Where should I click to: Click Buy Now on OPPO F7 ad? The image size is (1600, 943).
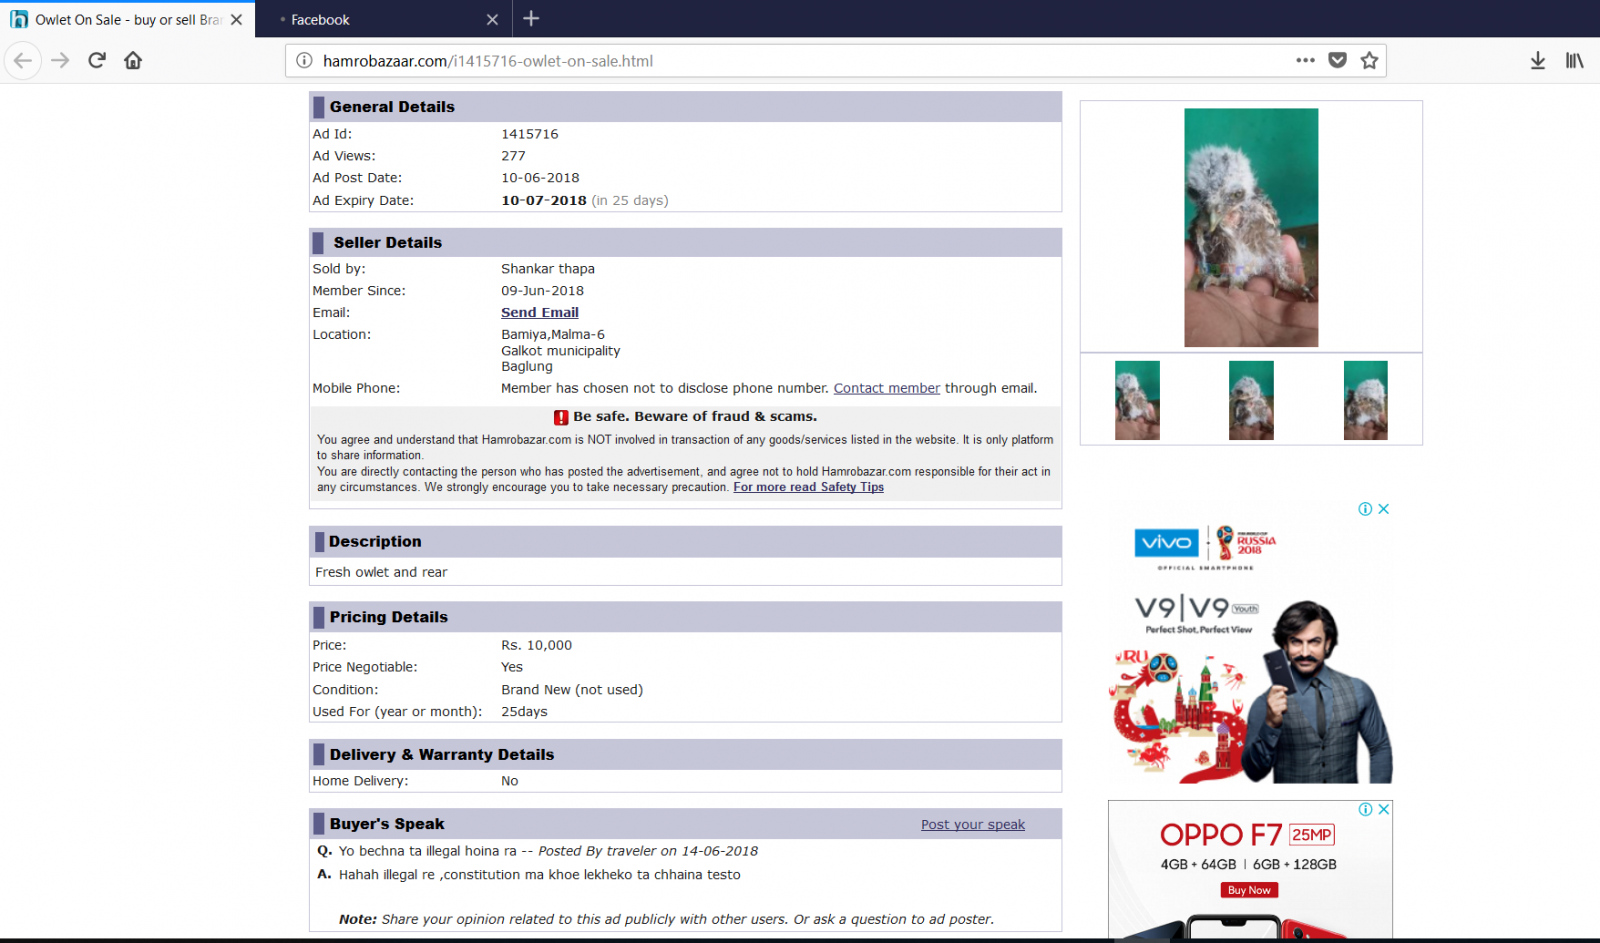tap(1249, 890)
